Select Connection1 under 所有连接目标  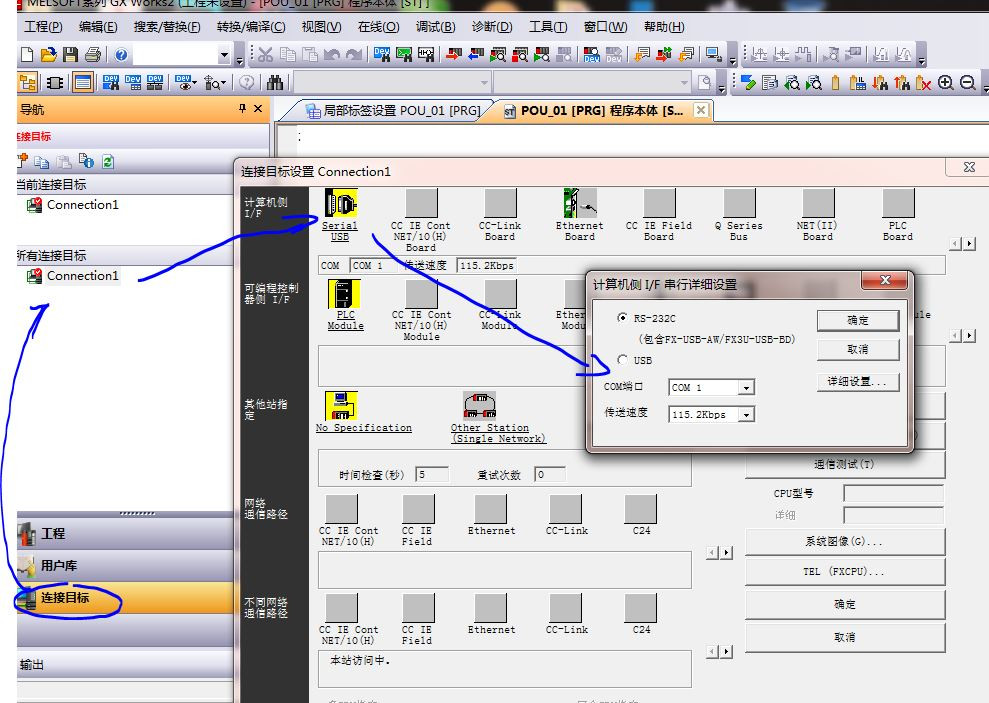pyautogui.click(x=83, y=276)
